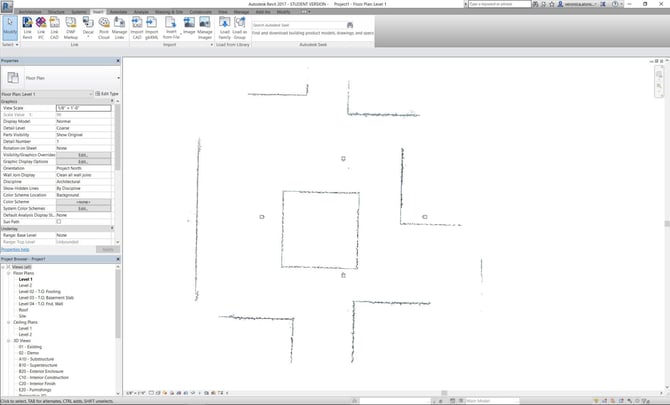Click the Link CAD icon
Screen dimensions: 670x405
tap(54, 31)
